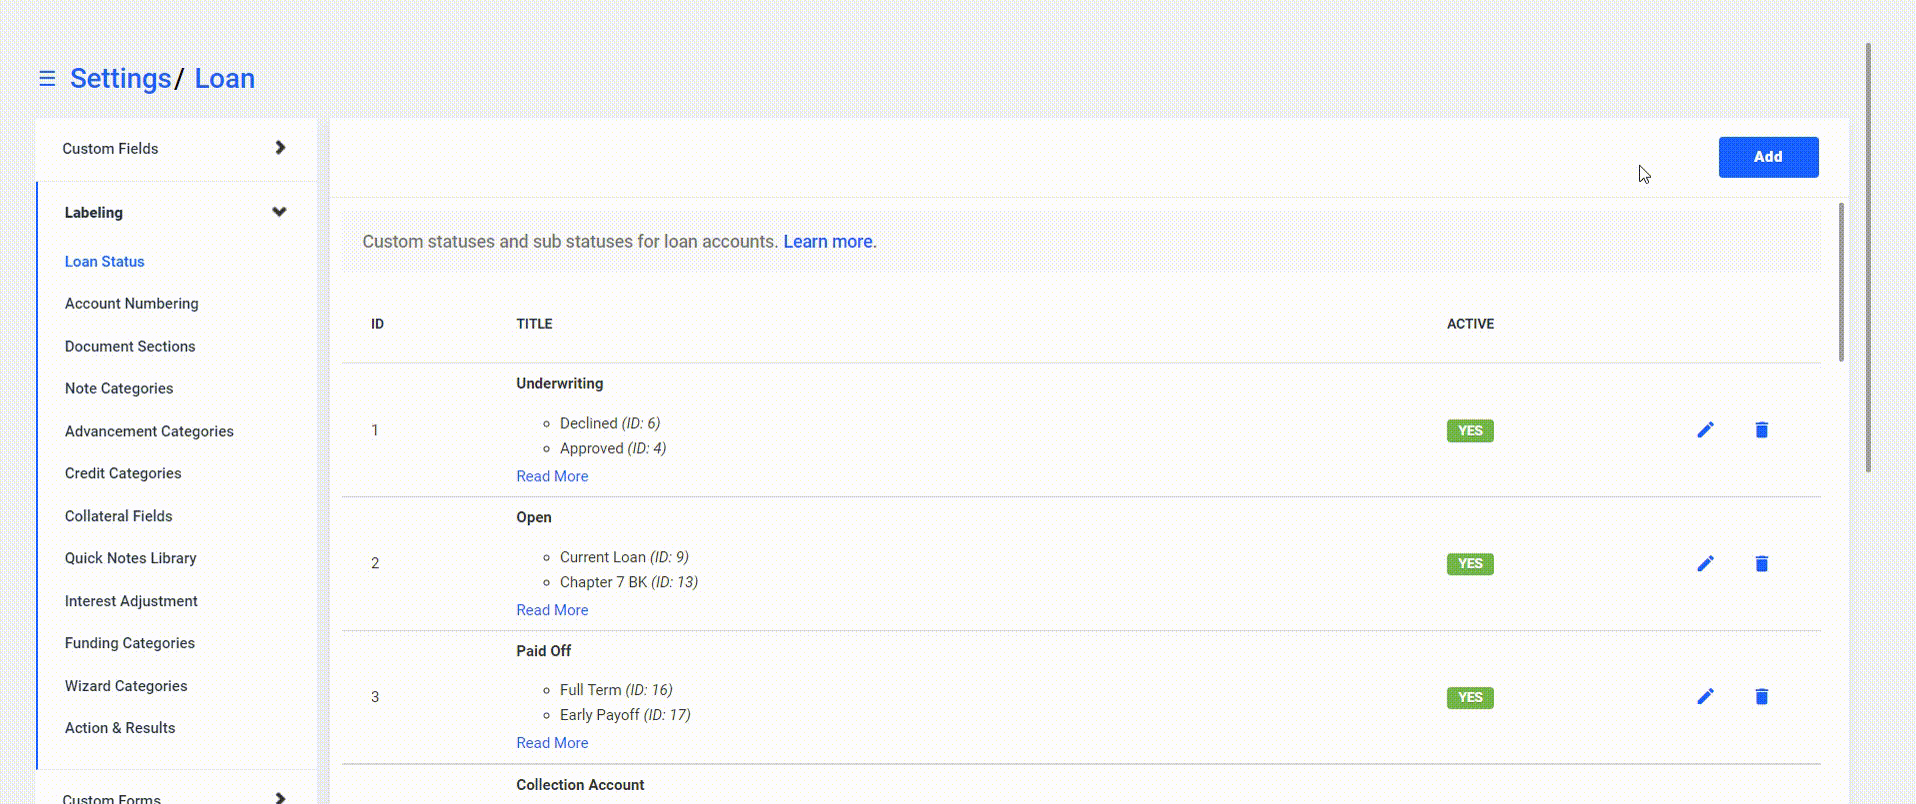Viewport: 1916px width, 804px height.
Task: Click YES badge for Underwriting row
Action: click(x=1470, y=431)
